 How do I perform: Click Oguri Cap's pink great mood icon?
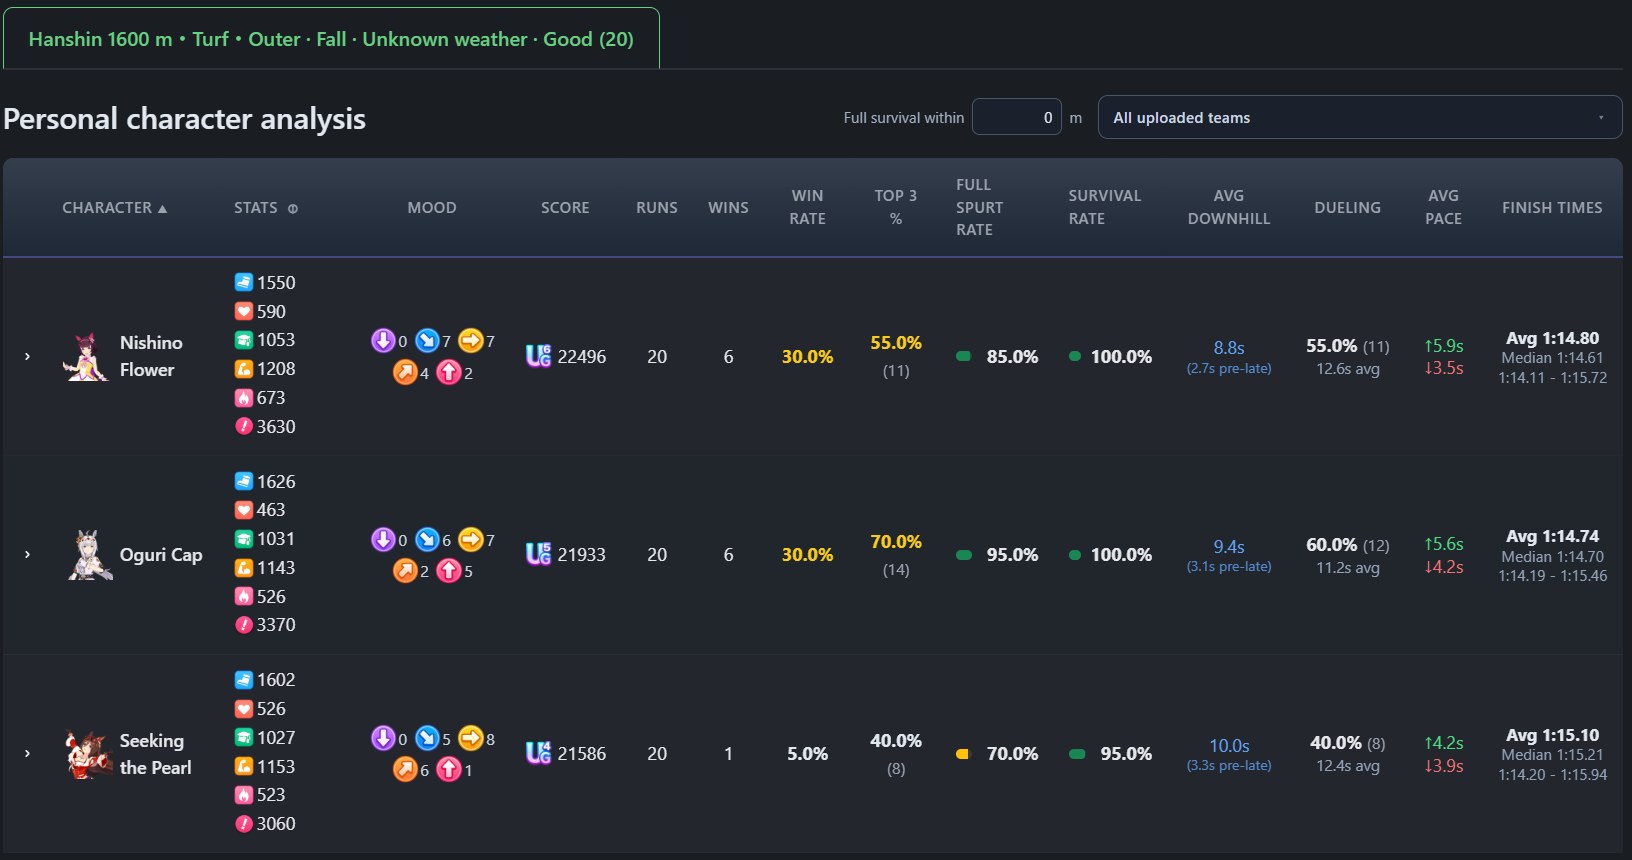coord(449,571)
